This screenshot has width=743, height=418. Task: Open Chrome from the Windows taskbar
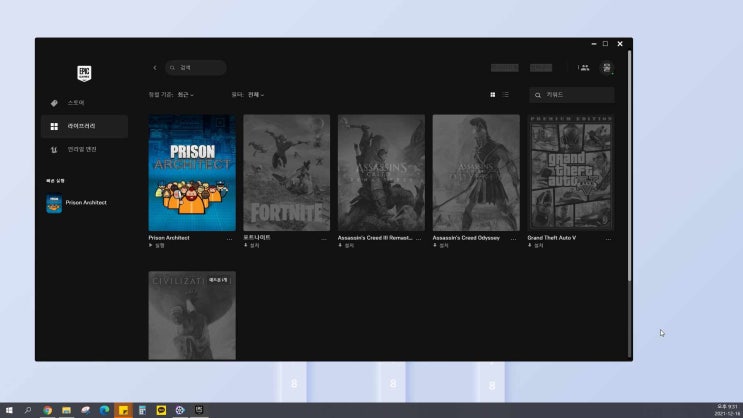tap(47, 410)
